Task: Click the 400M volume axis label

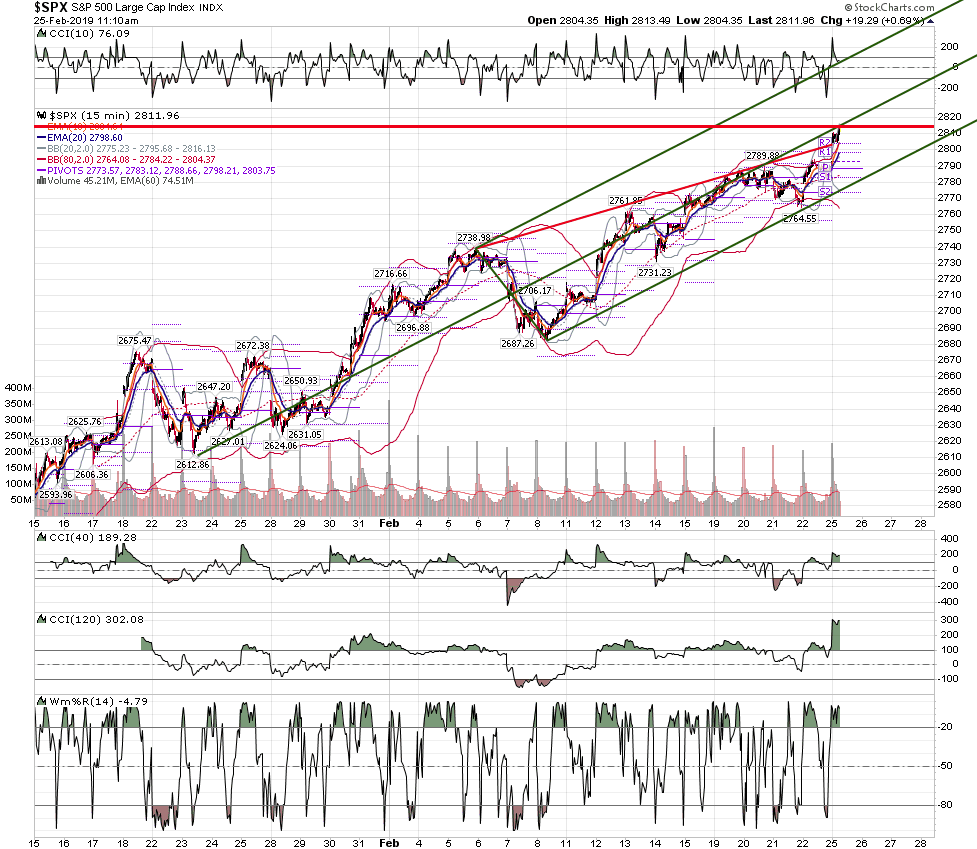Action: (18, 387)
